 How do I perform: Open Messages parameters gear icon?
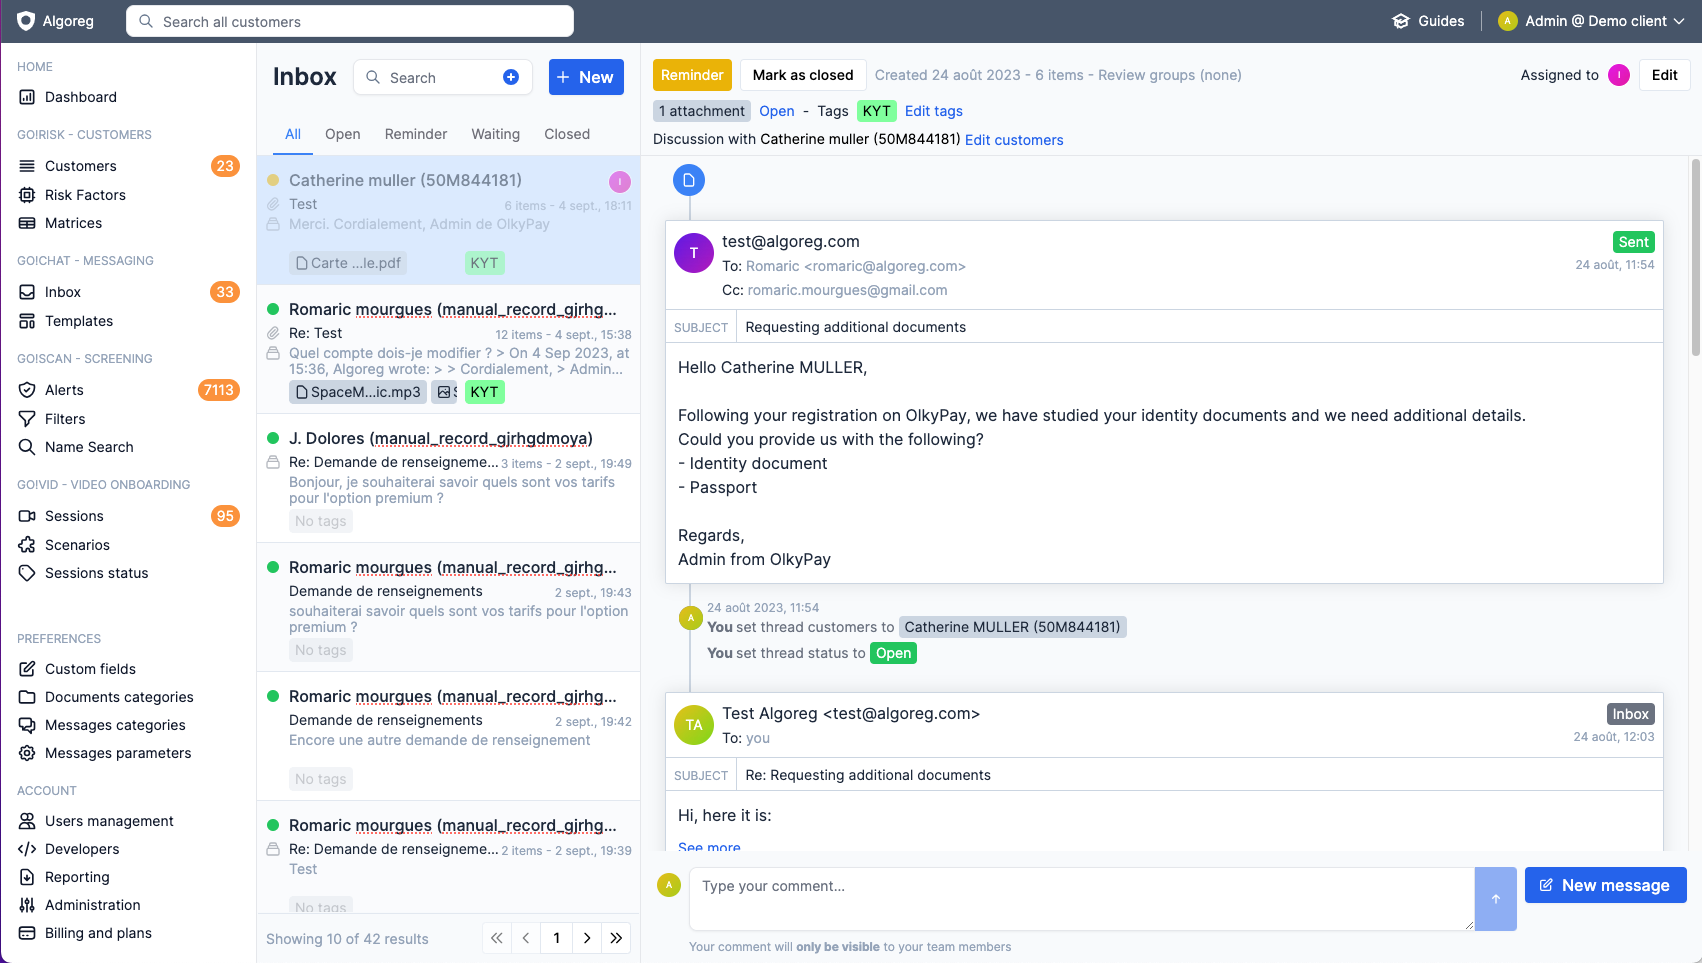[27, 753]
